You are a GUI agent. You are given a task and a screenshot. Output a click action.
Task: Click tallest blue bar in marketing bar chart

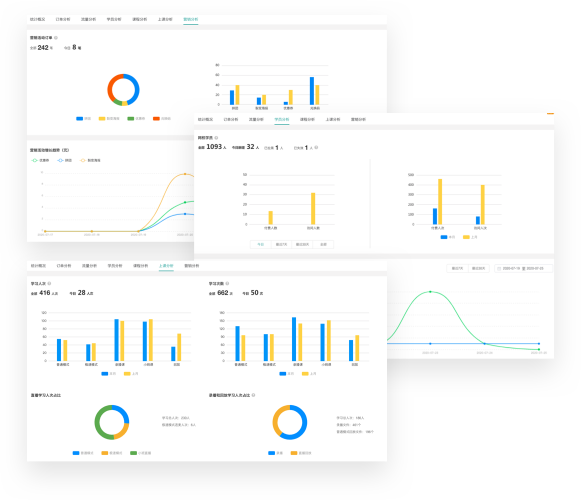click(x=312, y=91)
